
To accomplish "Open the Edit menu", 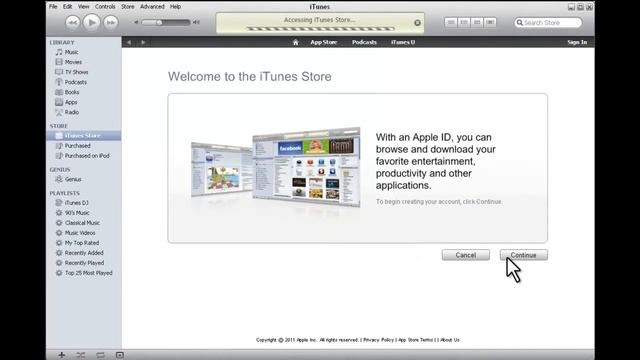I will (67, 7).
